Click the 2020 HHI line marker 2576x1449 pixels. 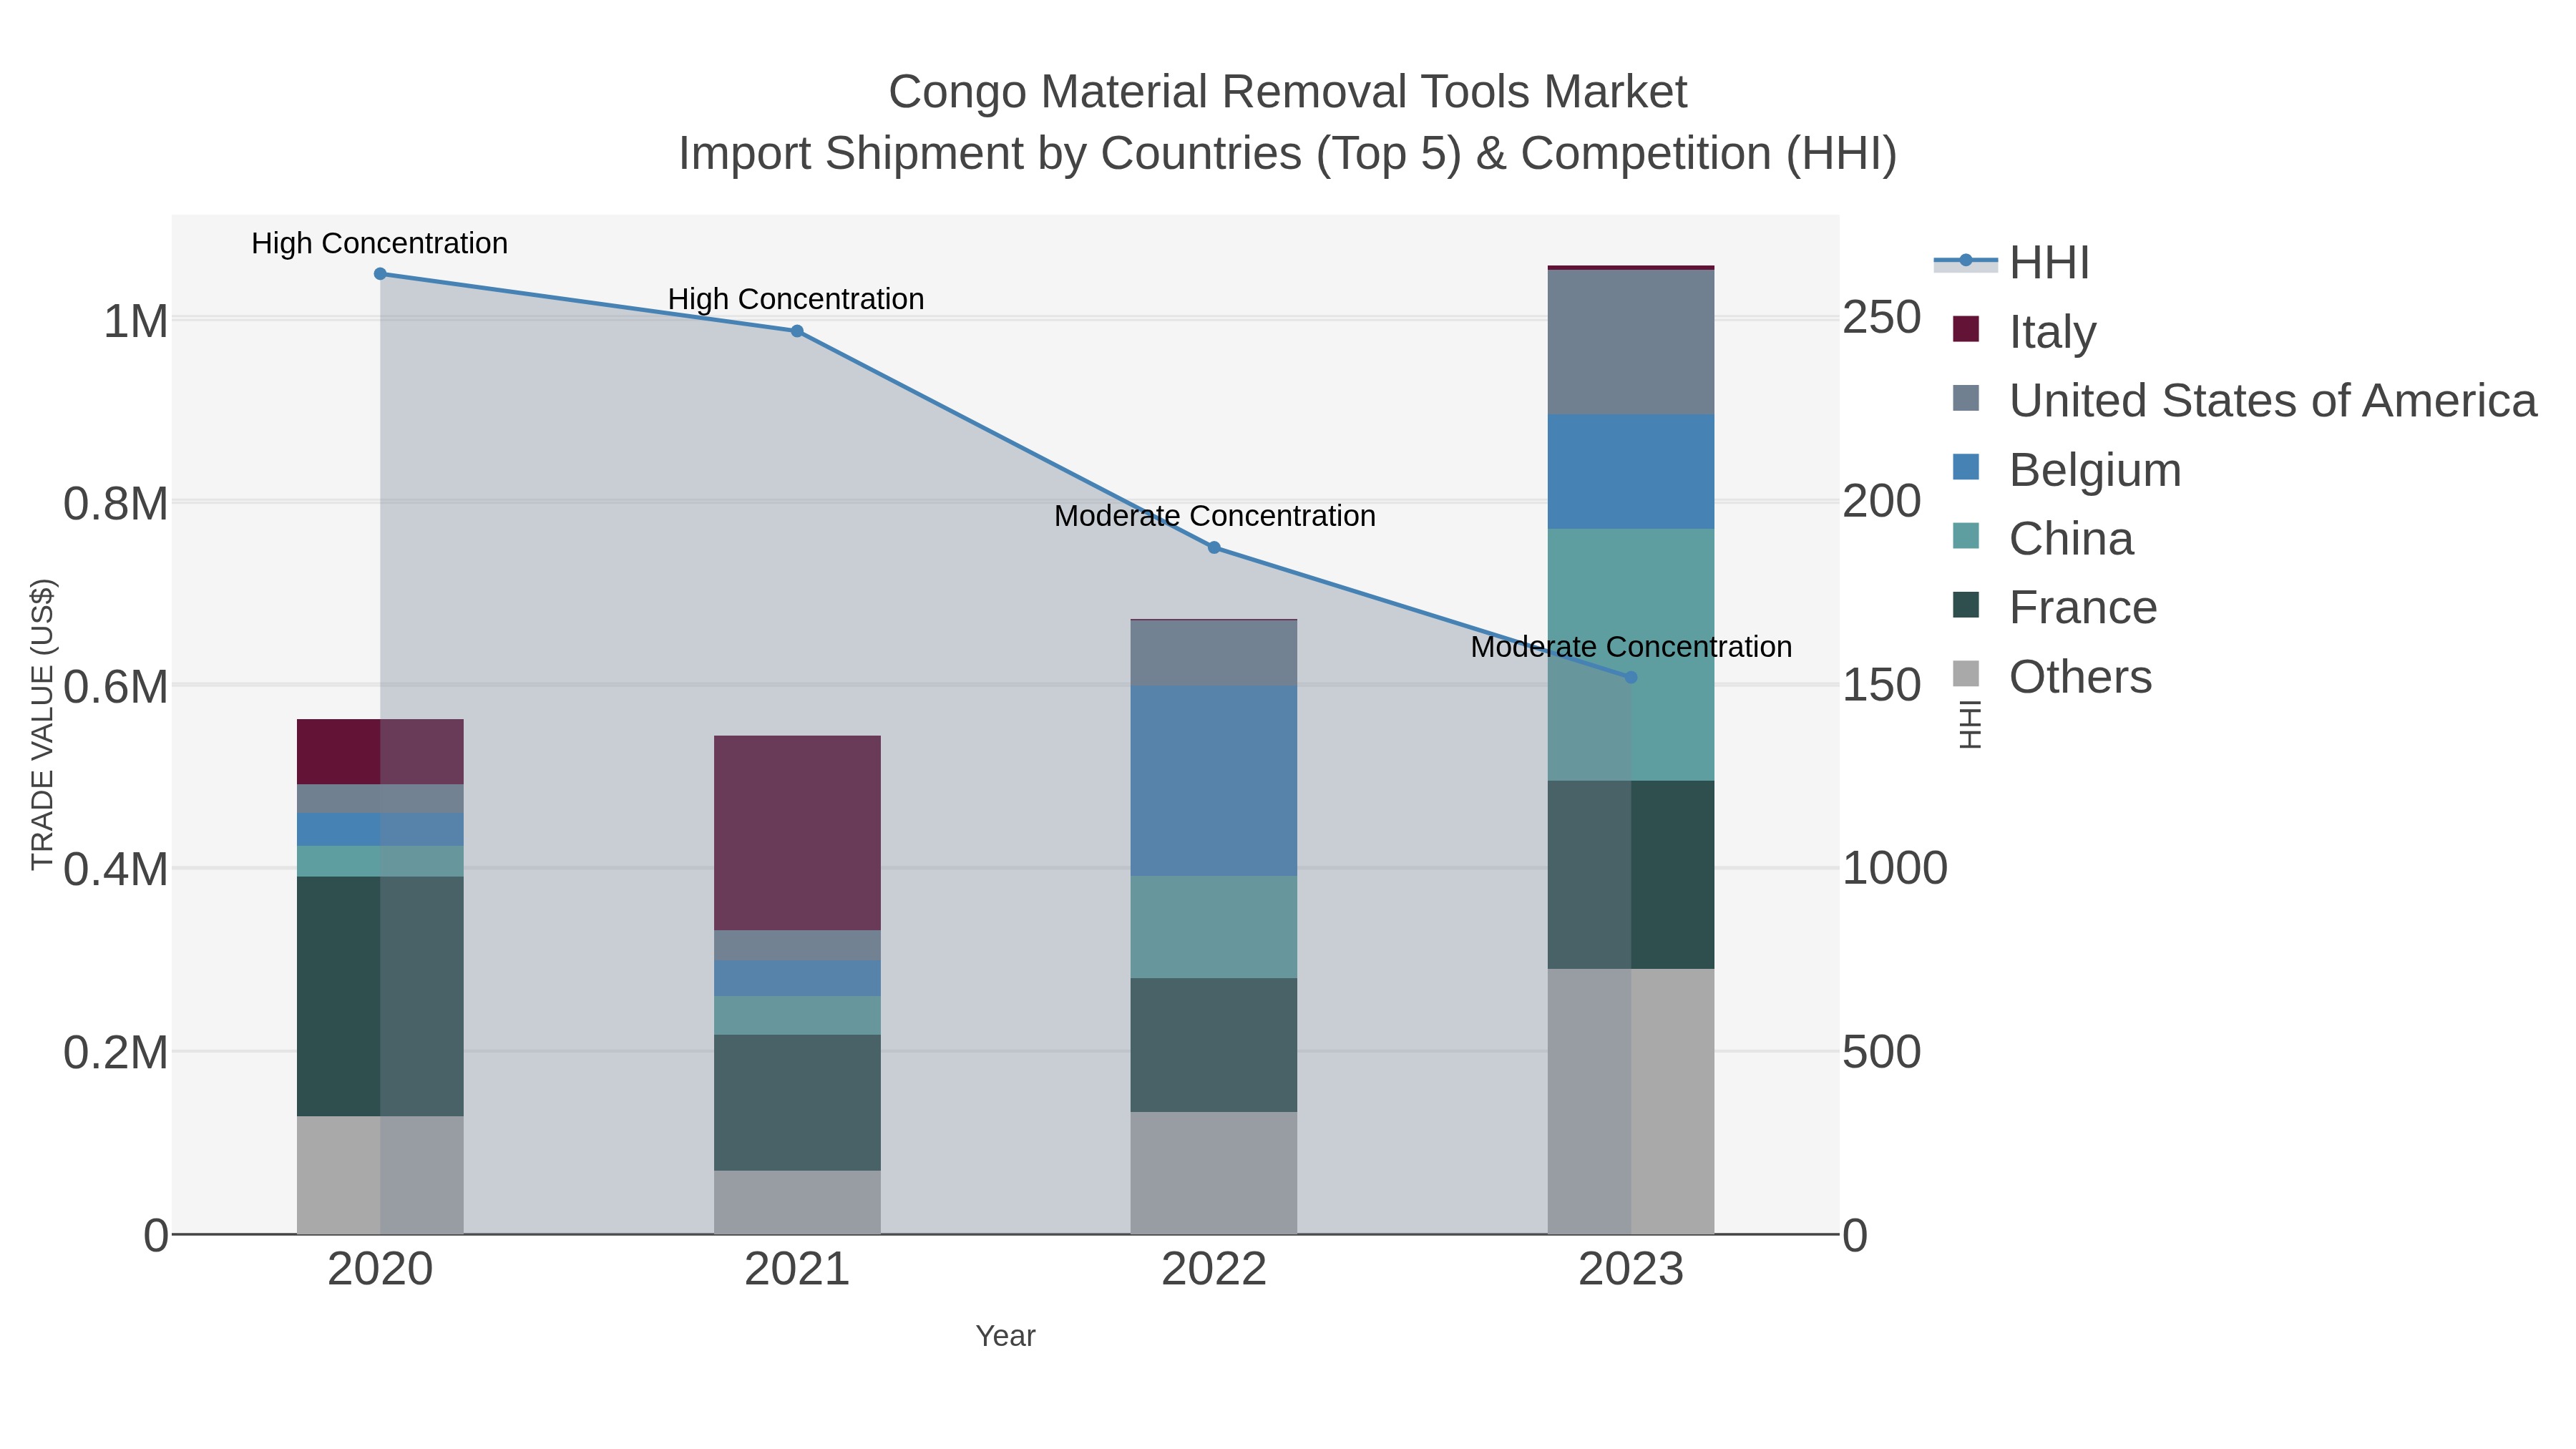(380, 274)
